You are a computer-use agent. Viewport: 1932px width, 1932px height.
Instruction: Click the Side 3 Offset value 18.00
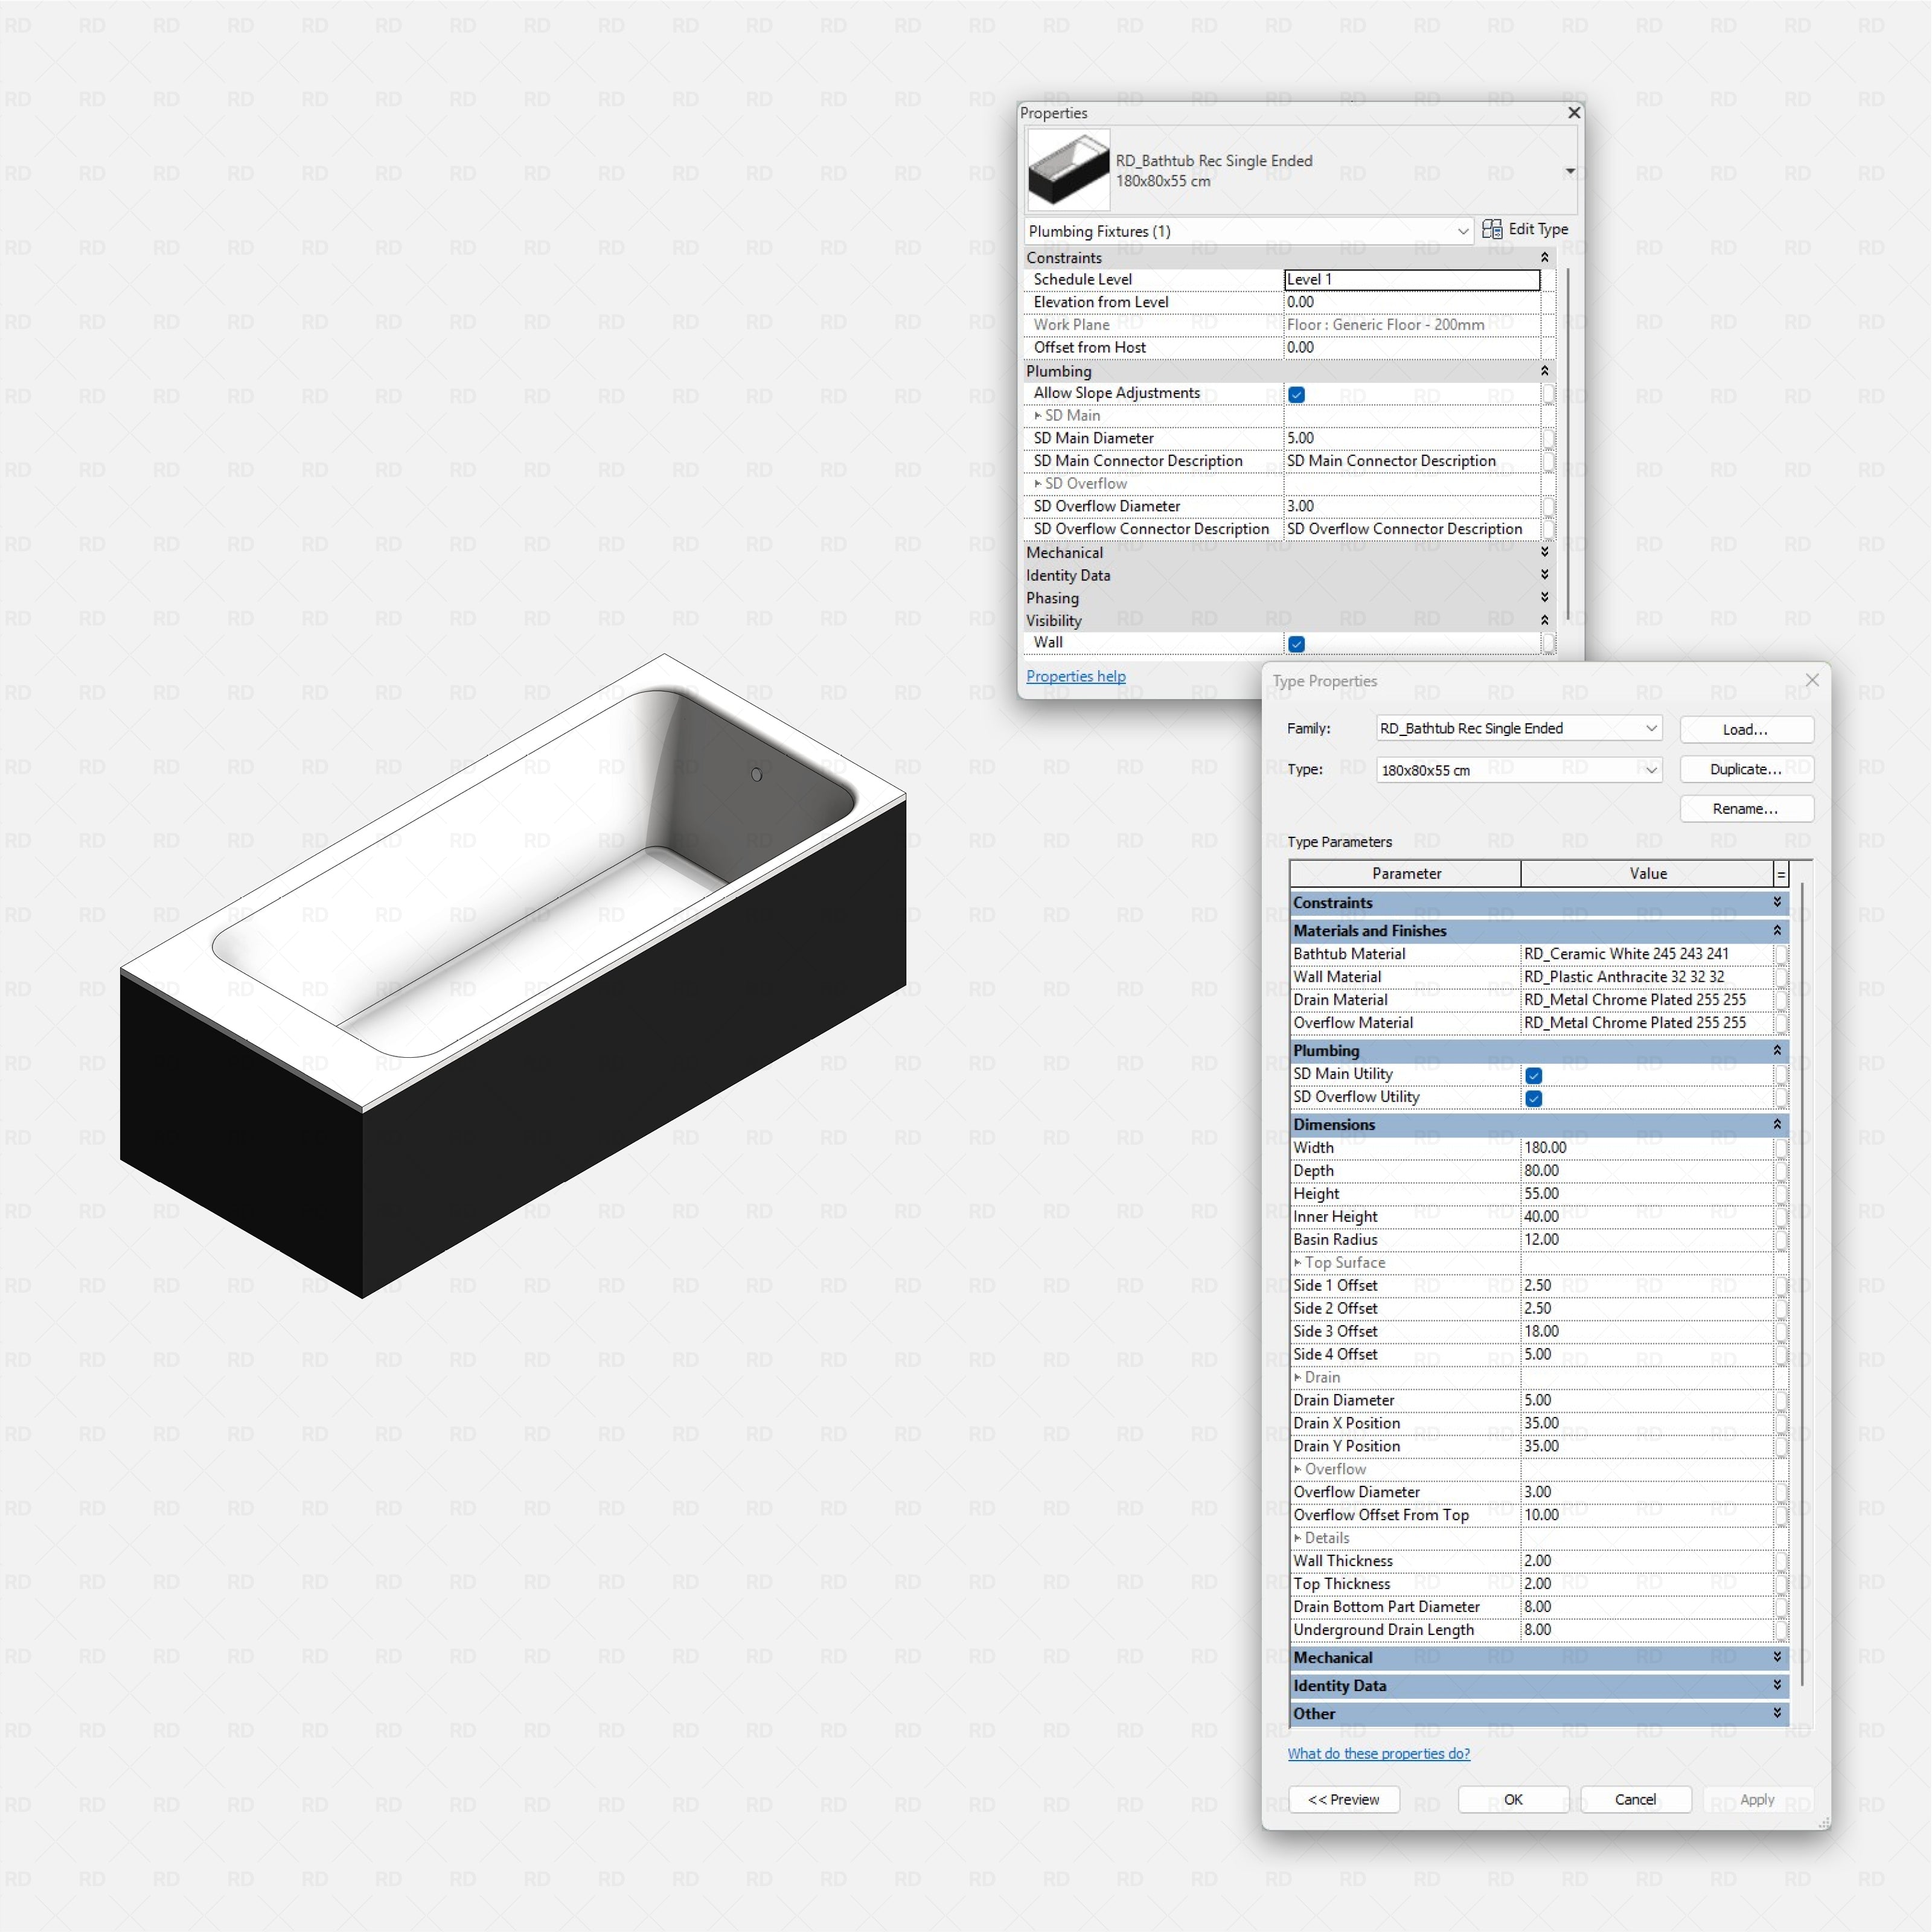1646,1331
